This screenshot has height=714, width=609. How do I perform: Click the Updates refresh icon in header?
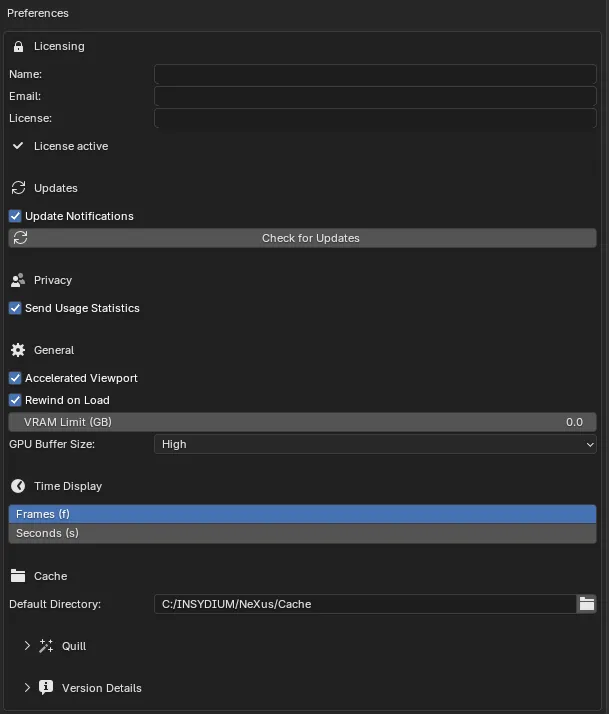18,188
